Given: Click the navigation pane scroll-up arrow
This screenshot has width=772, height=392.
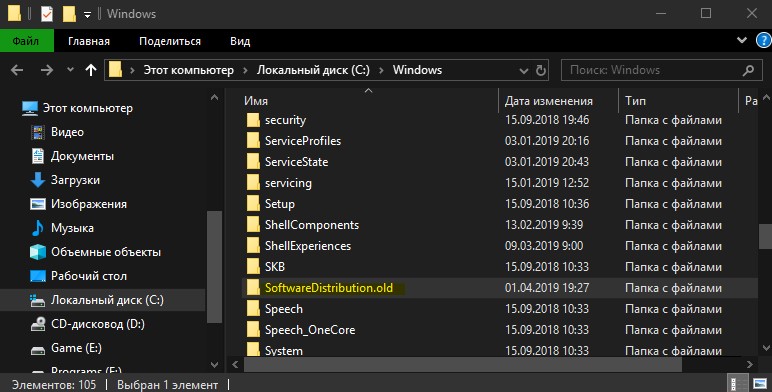Looking at the screenshot, I should point(214,98).
